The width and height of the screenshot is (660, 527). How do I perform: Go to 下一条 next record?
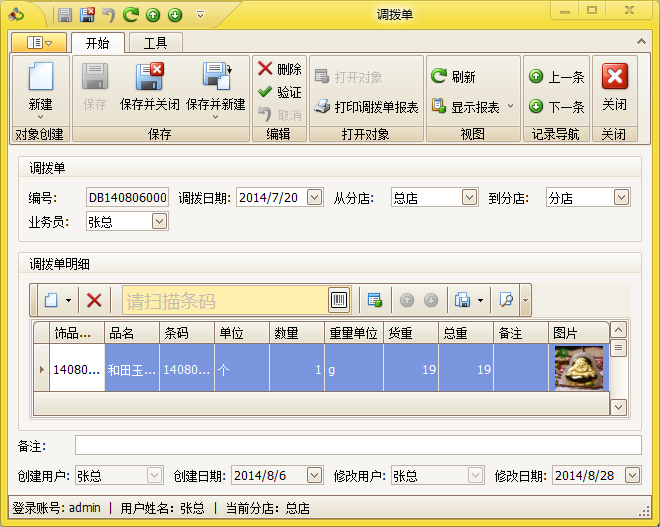coord(556,107)
